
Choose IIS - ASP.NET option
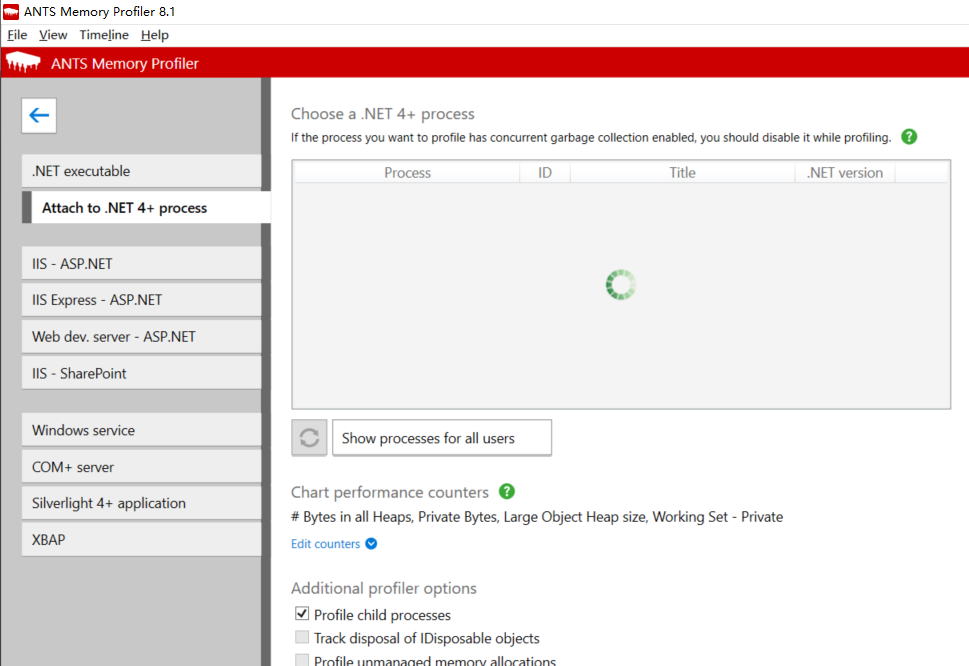click(142, 264)
